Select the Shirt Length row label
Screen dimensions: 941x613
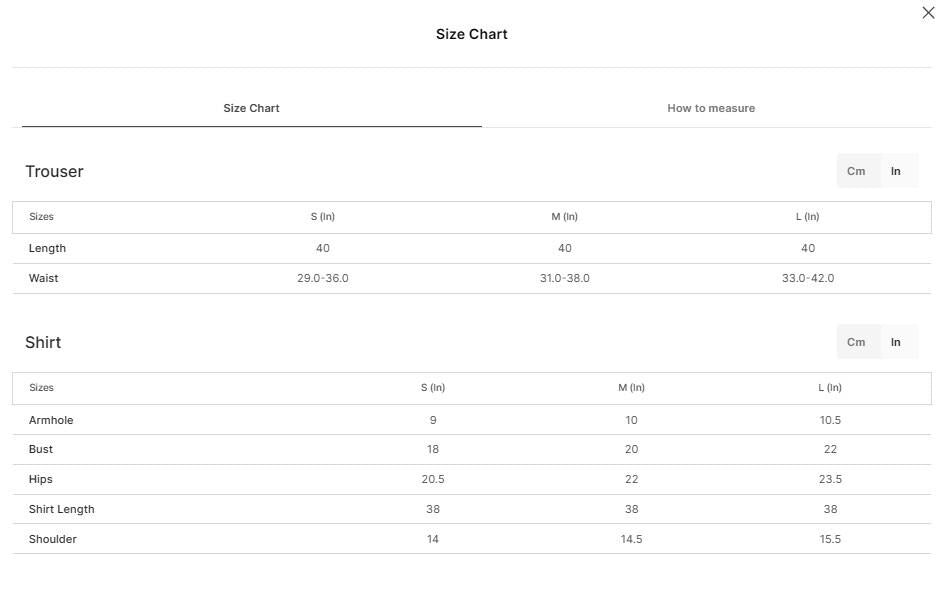tap(62, 509)
